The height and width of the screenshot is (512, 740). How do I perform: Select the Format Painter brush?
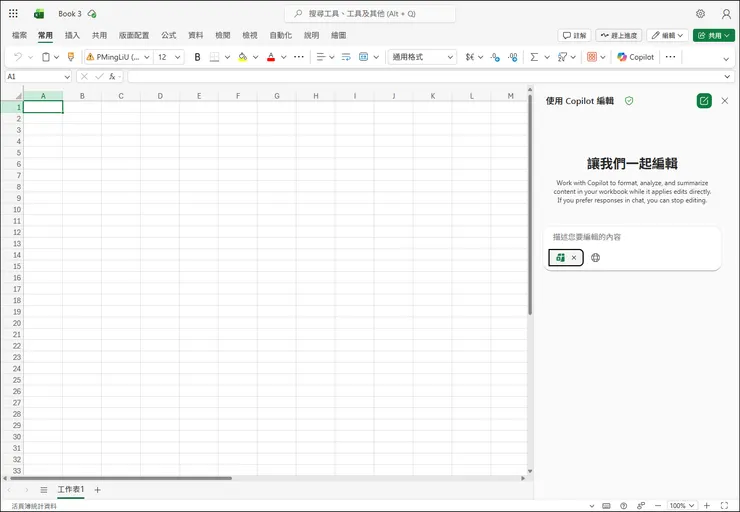71,57
